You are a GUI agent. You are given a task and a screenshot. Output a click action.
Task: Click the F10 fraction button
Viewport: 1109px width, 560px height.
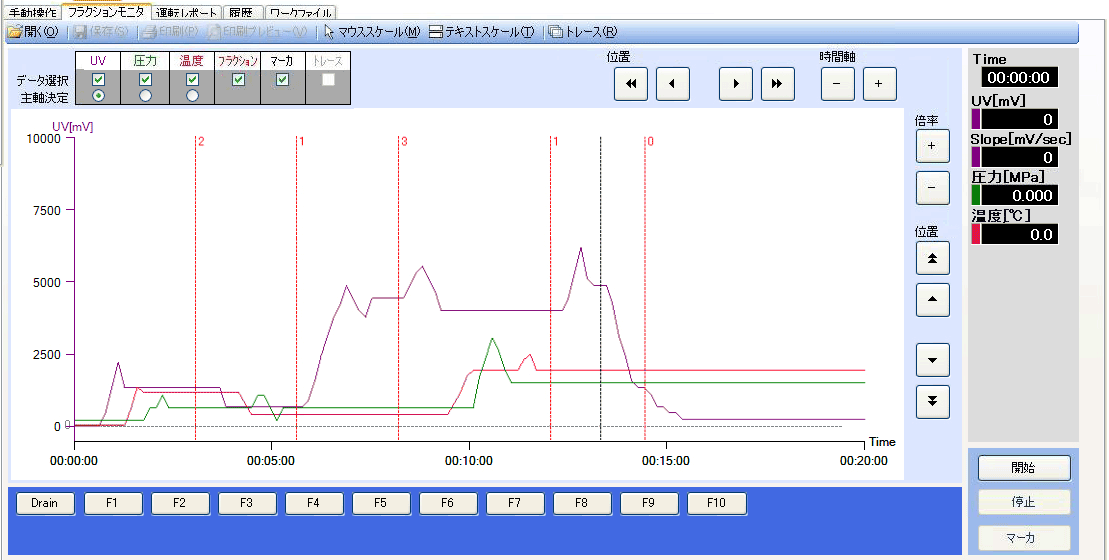717,503
